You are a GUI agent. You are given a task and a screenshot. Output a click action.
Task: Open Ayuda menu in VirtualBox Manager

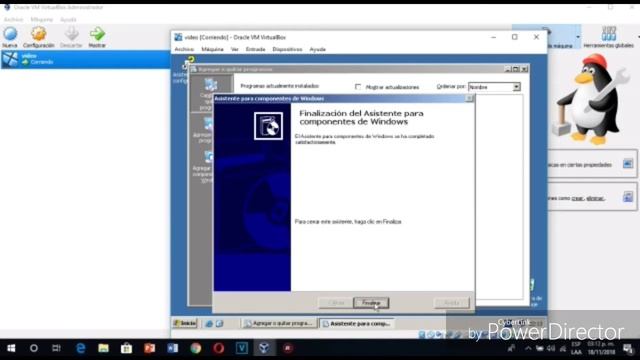click(68, 19)
